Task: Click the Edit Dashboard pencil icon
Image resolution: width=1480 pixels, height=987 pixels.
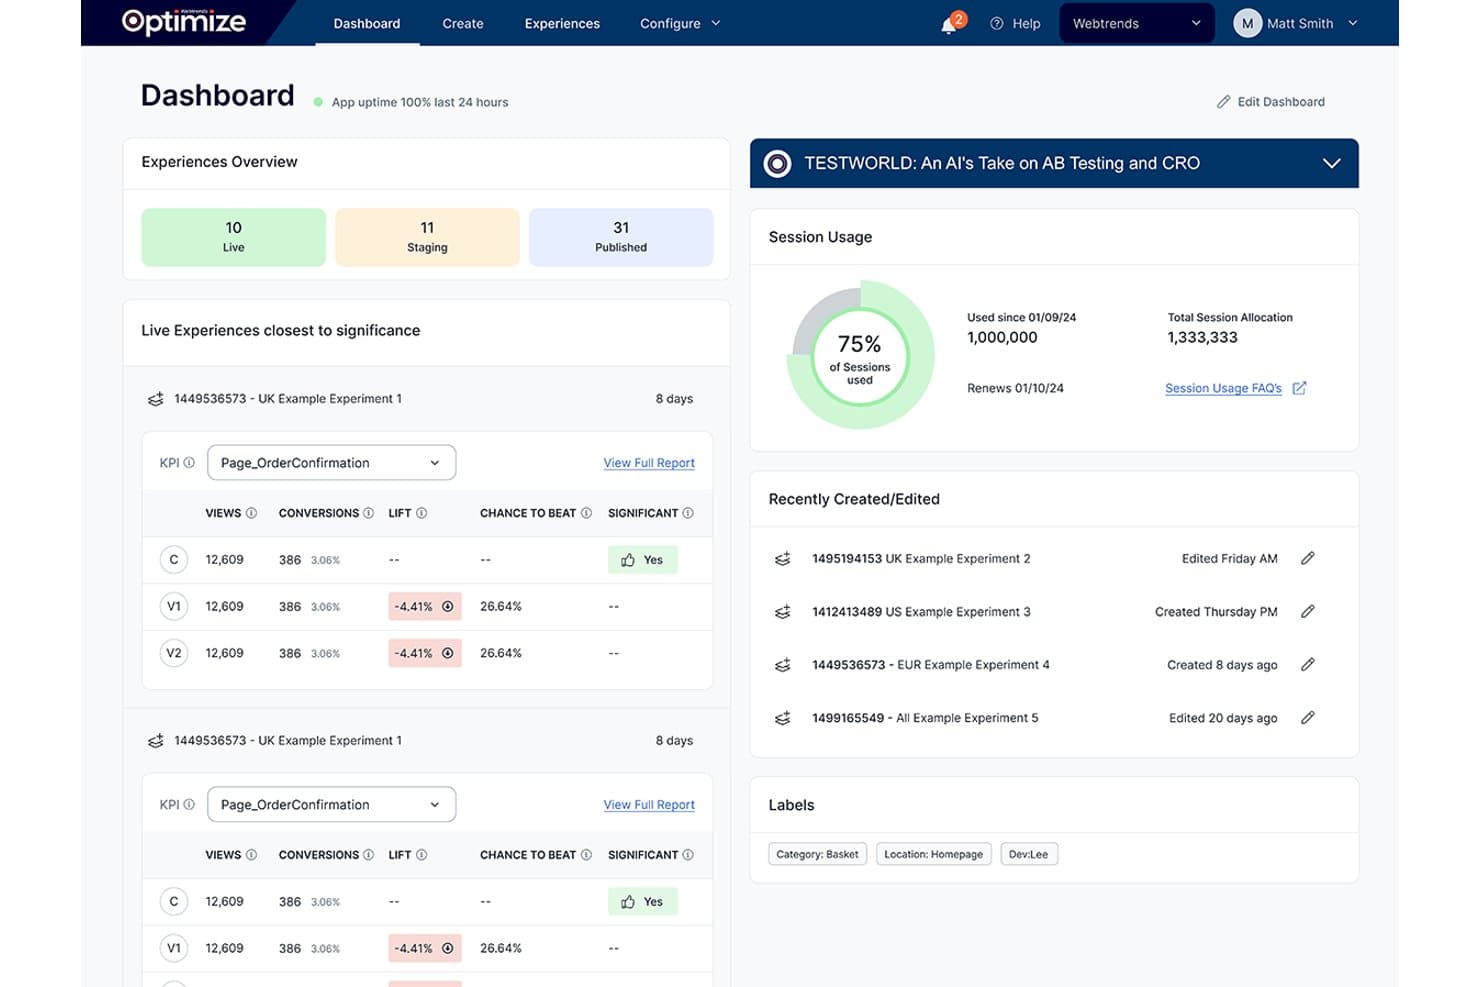Action: coord(1223,101)
